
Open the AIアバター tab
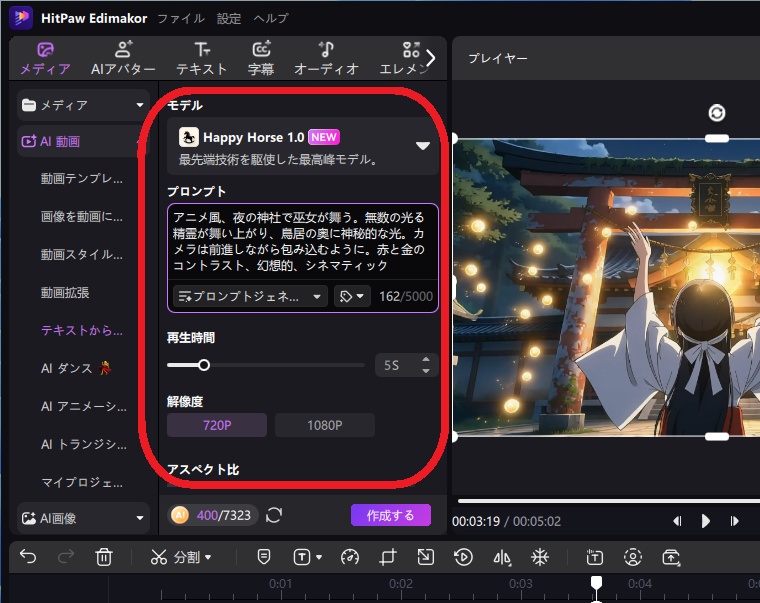(x=123, y=59)
